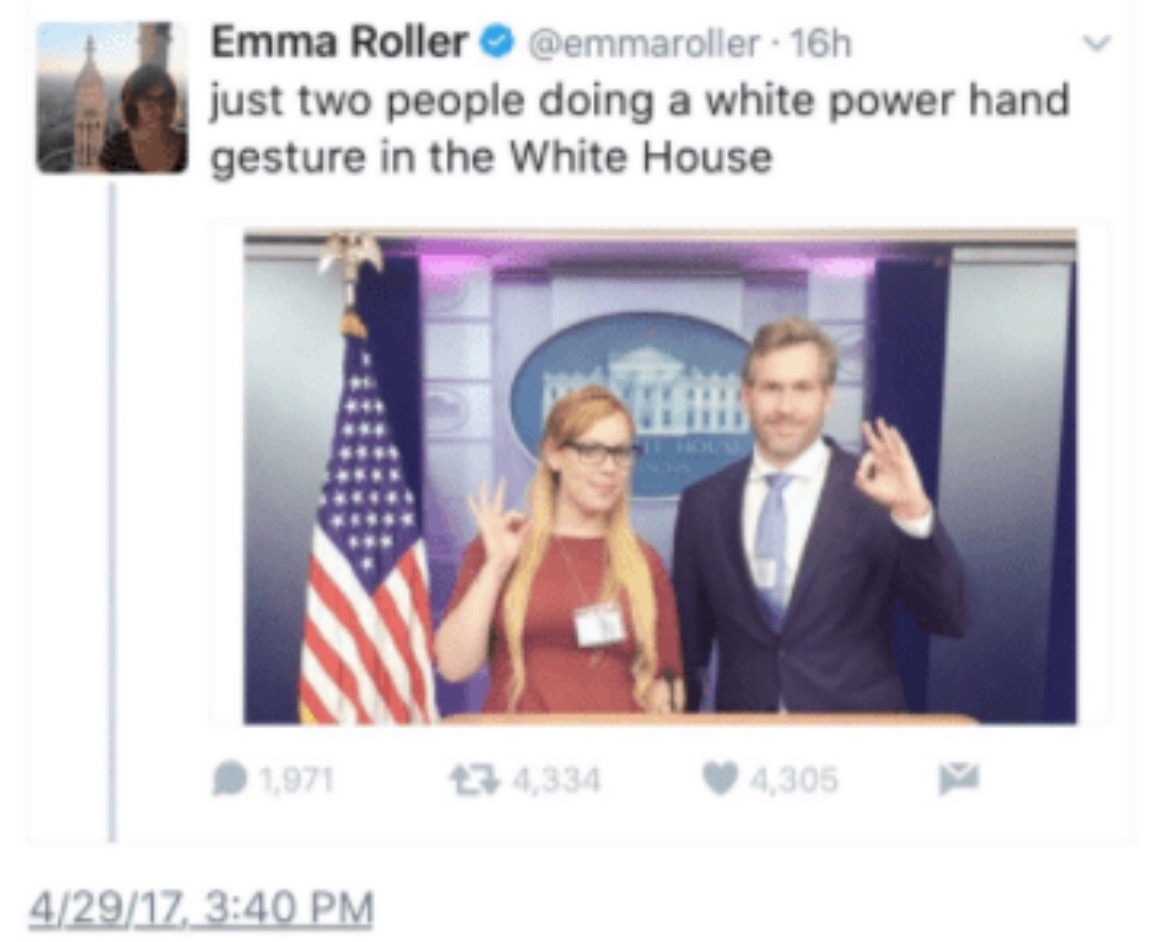
Task: Click the @emmaroller handle
Action: [x=644, y=44]
